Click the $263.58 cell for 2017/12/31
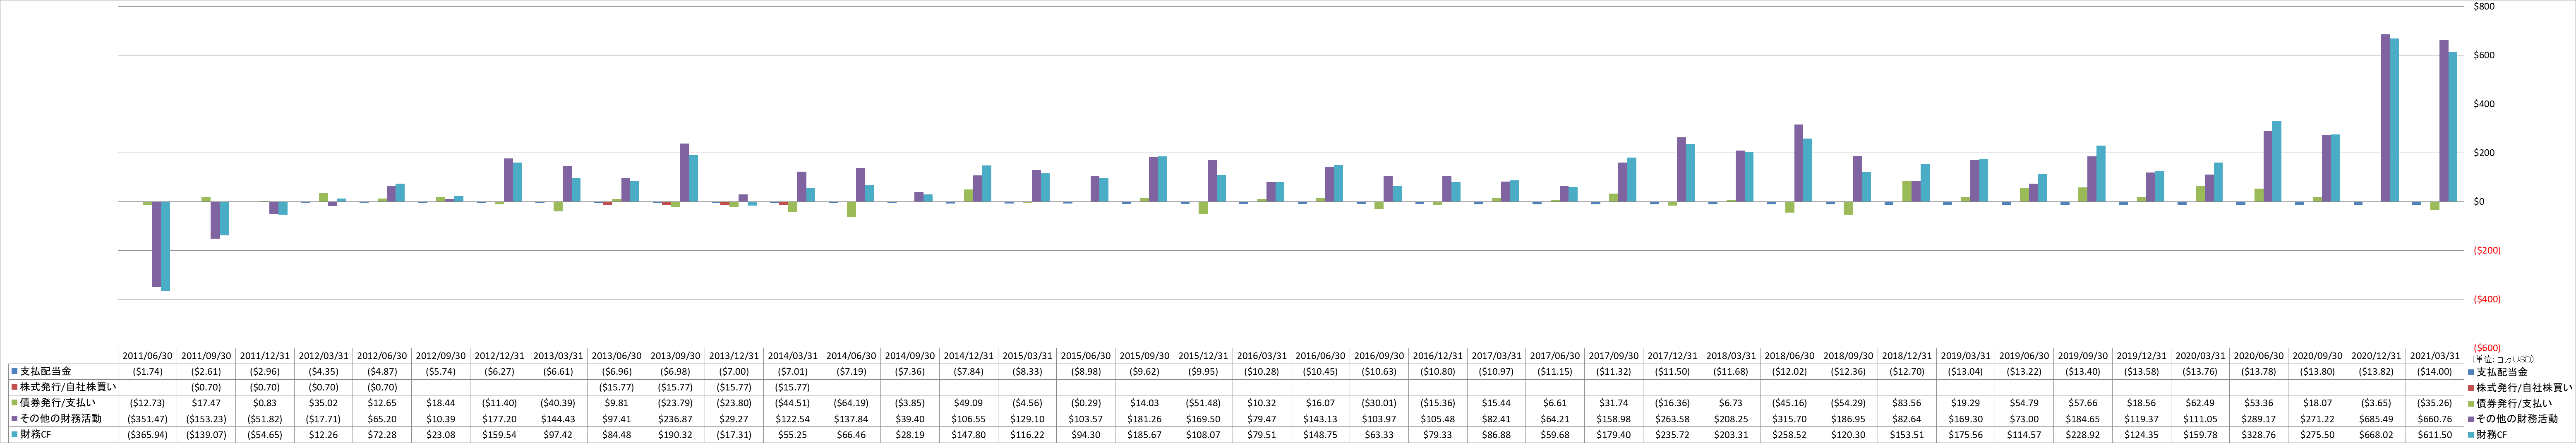 tap(1672, 419)
